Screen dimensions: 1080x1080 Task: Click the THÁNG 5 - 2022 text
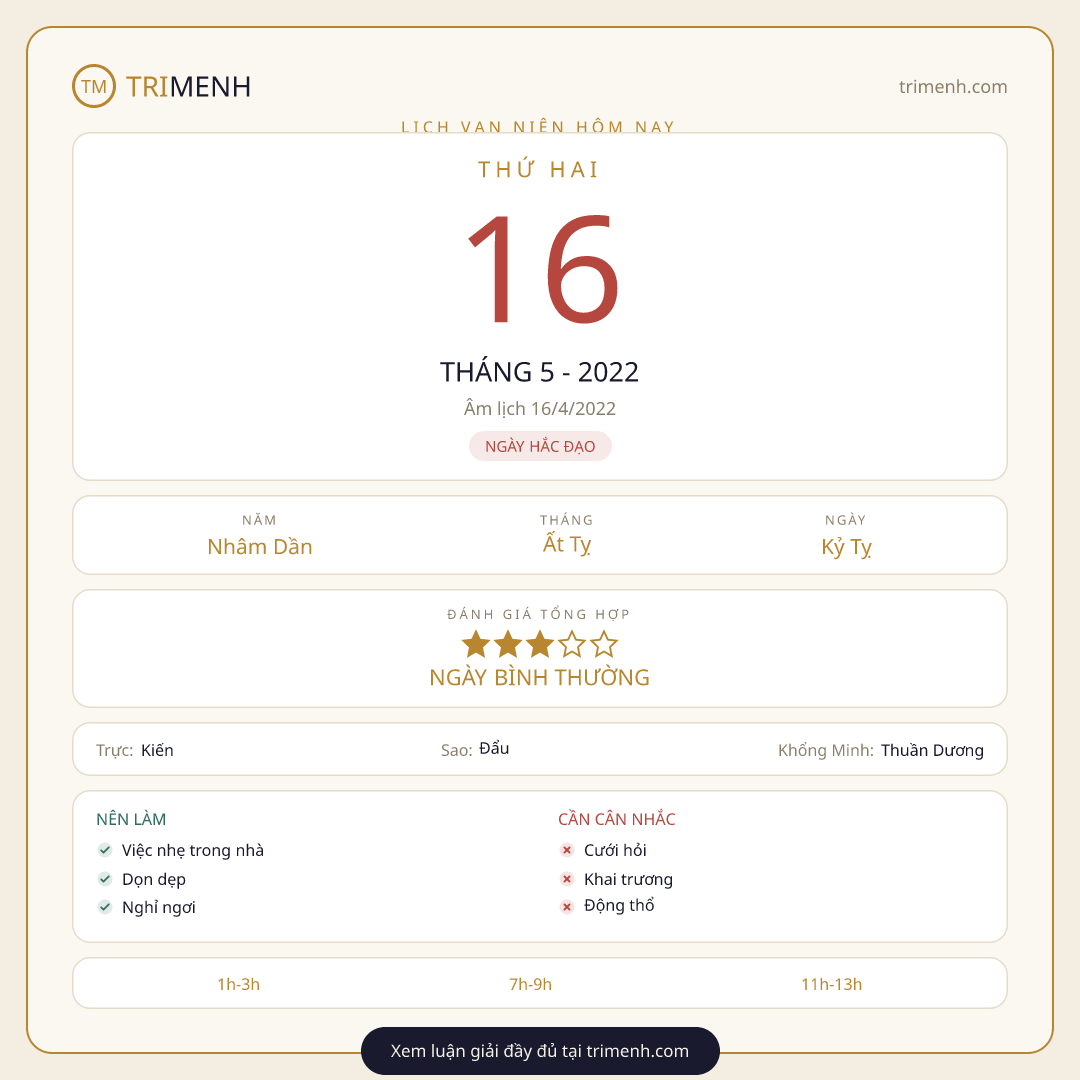point(539,372)
